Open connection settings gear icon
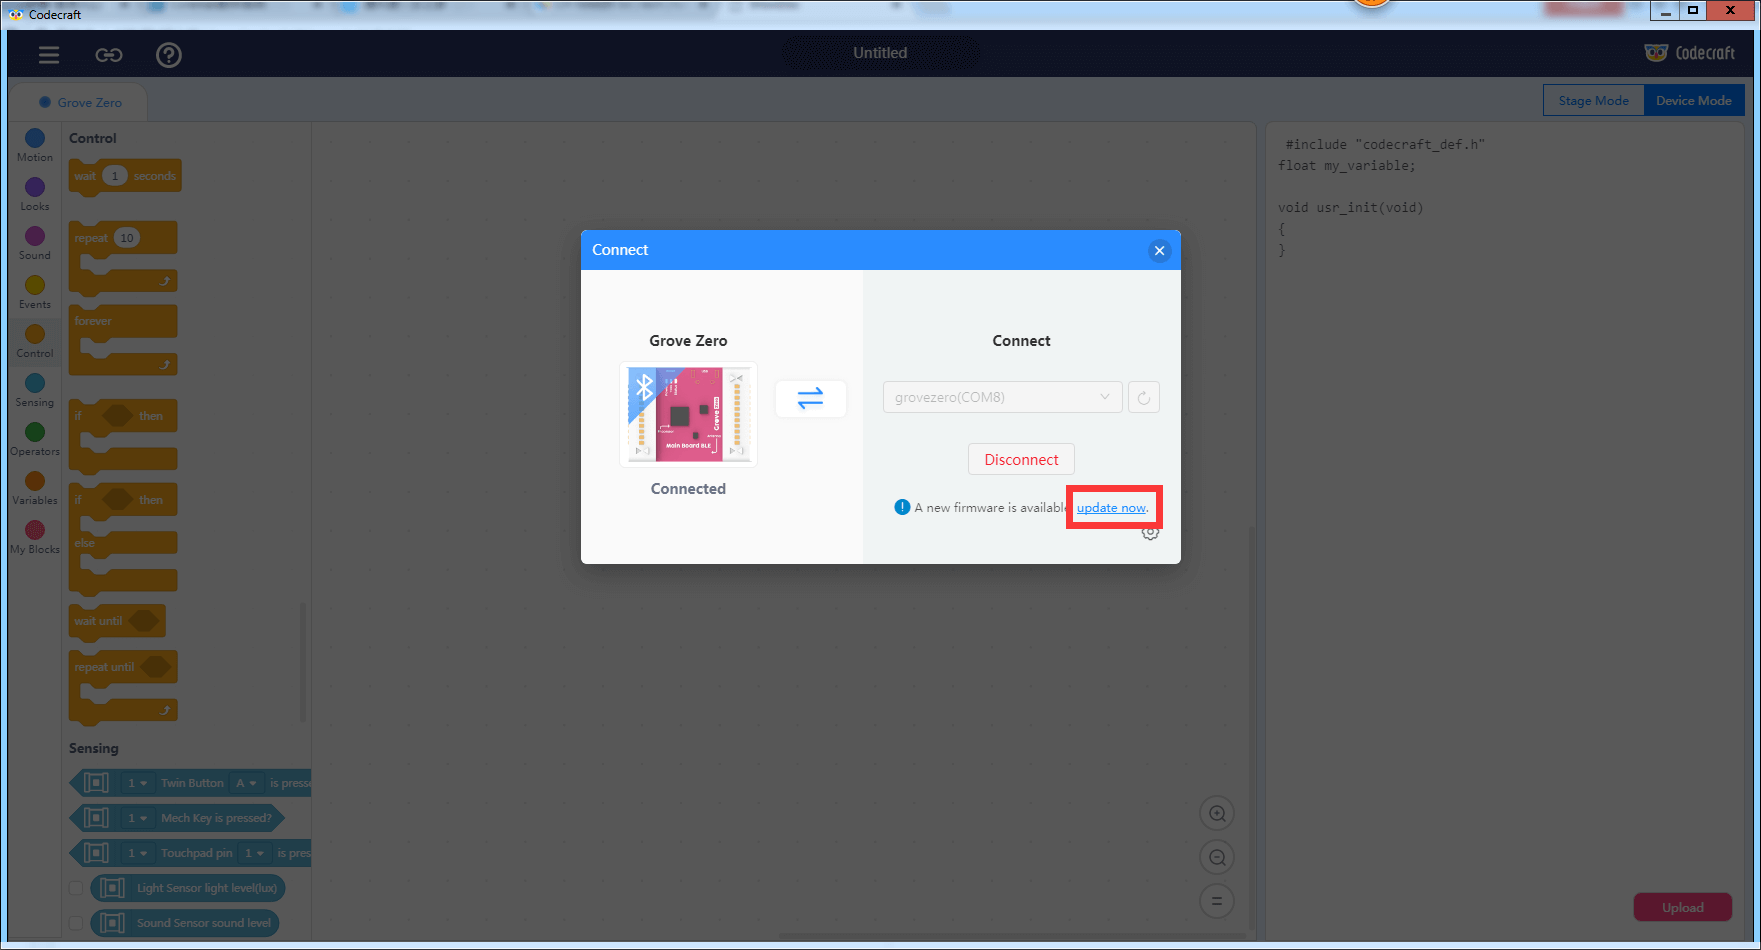This screenshot has width=1761, height=950. (x=1151, y=533)
